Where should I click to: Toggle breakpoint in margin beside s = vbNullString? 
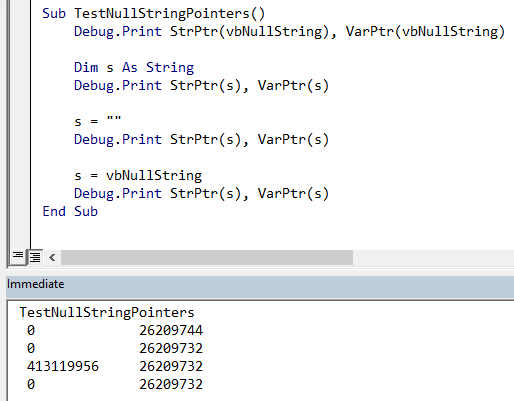pyautogui.click(x=20, y=175)
